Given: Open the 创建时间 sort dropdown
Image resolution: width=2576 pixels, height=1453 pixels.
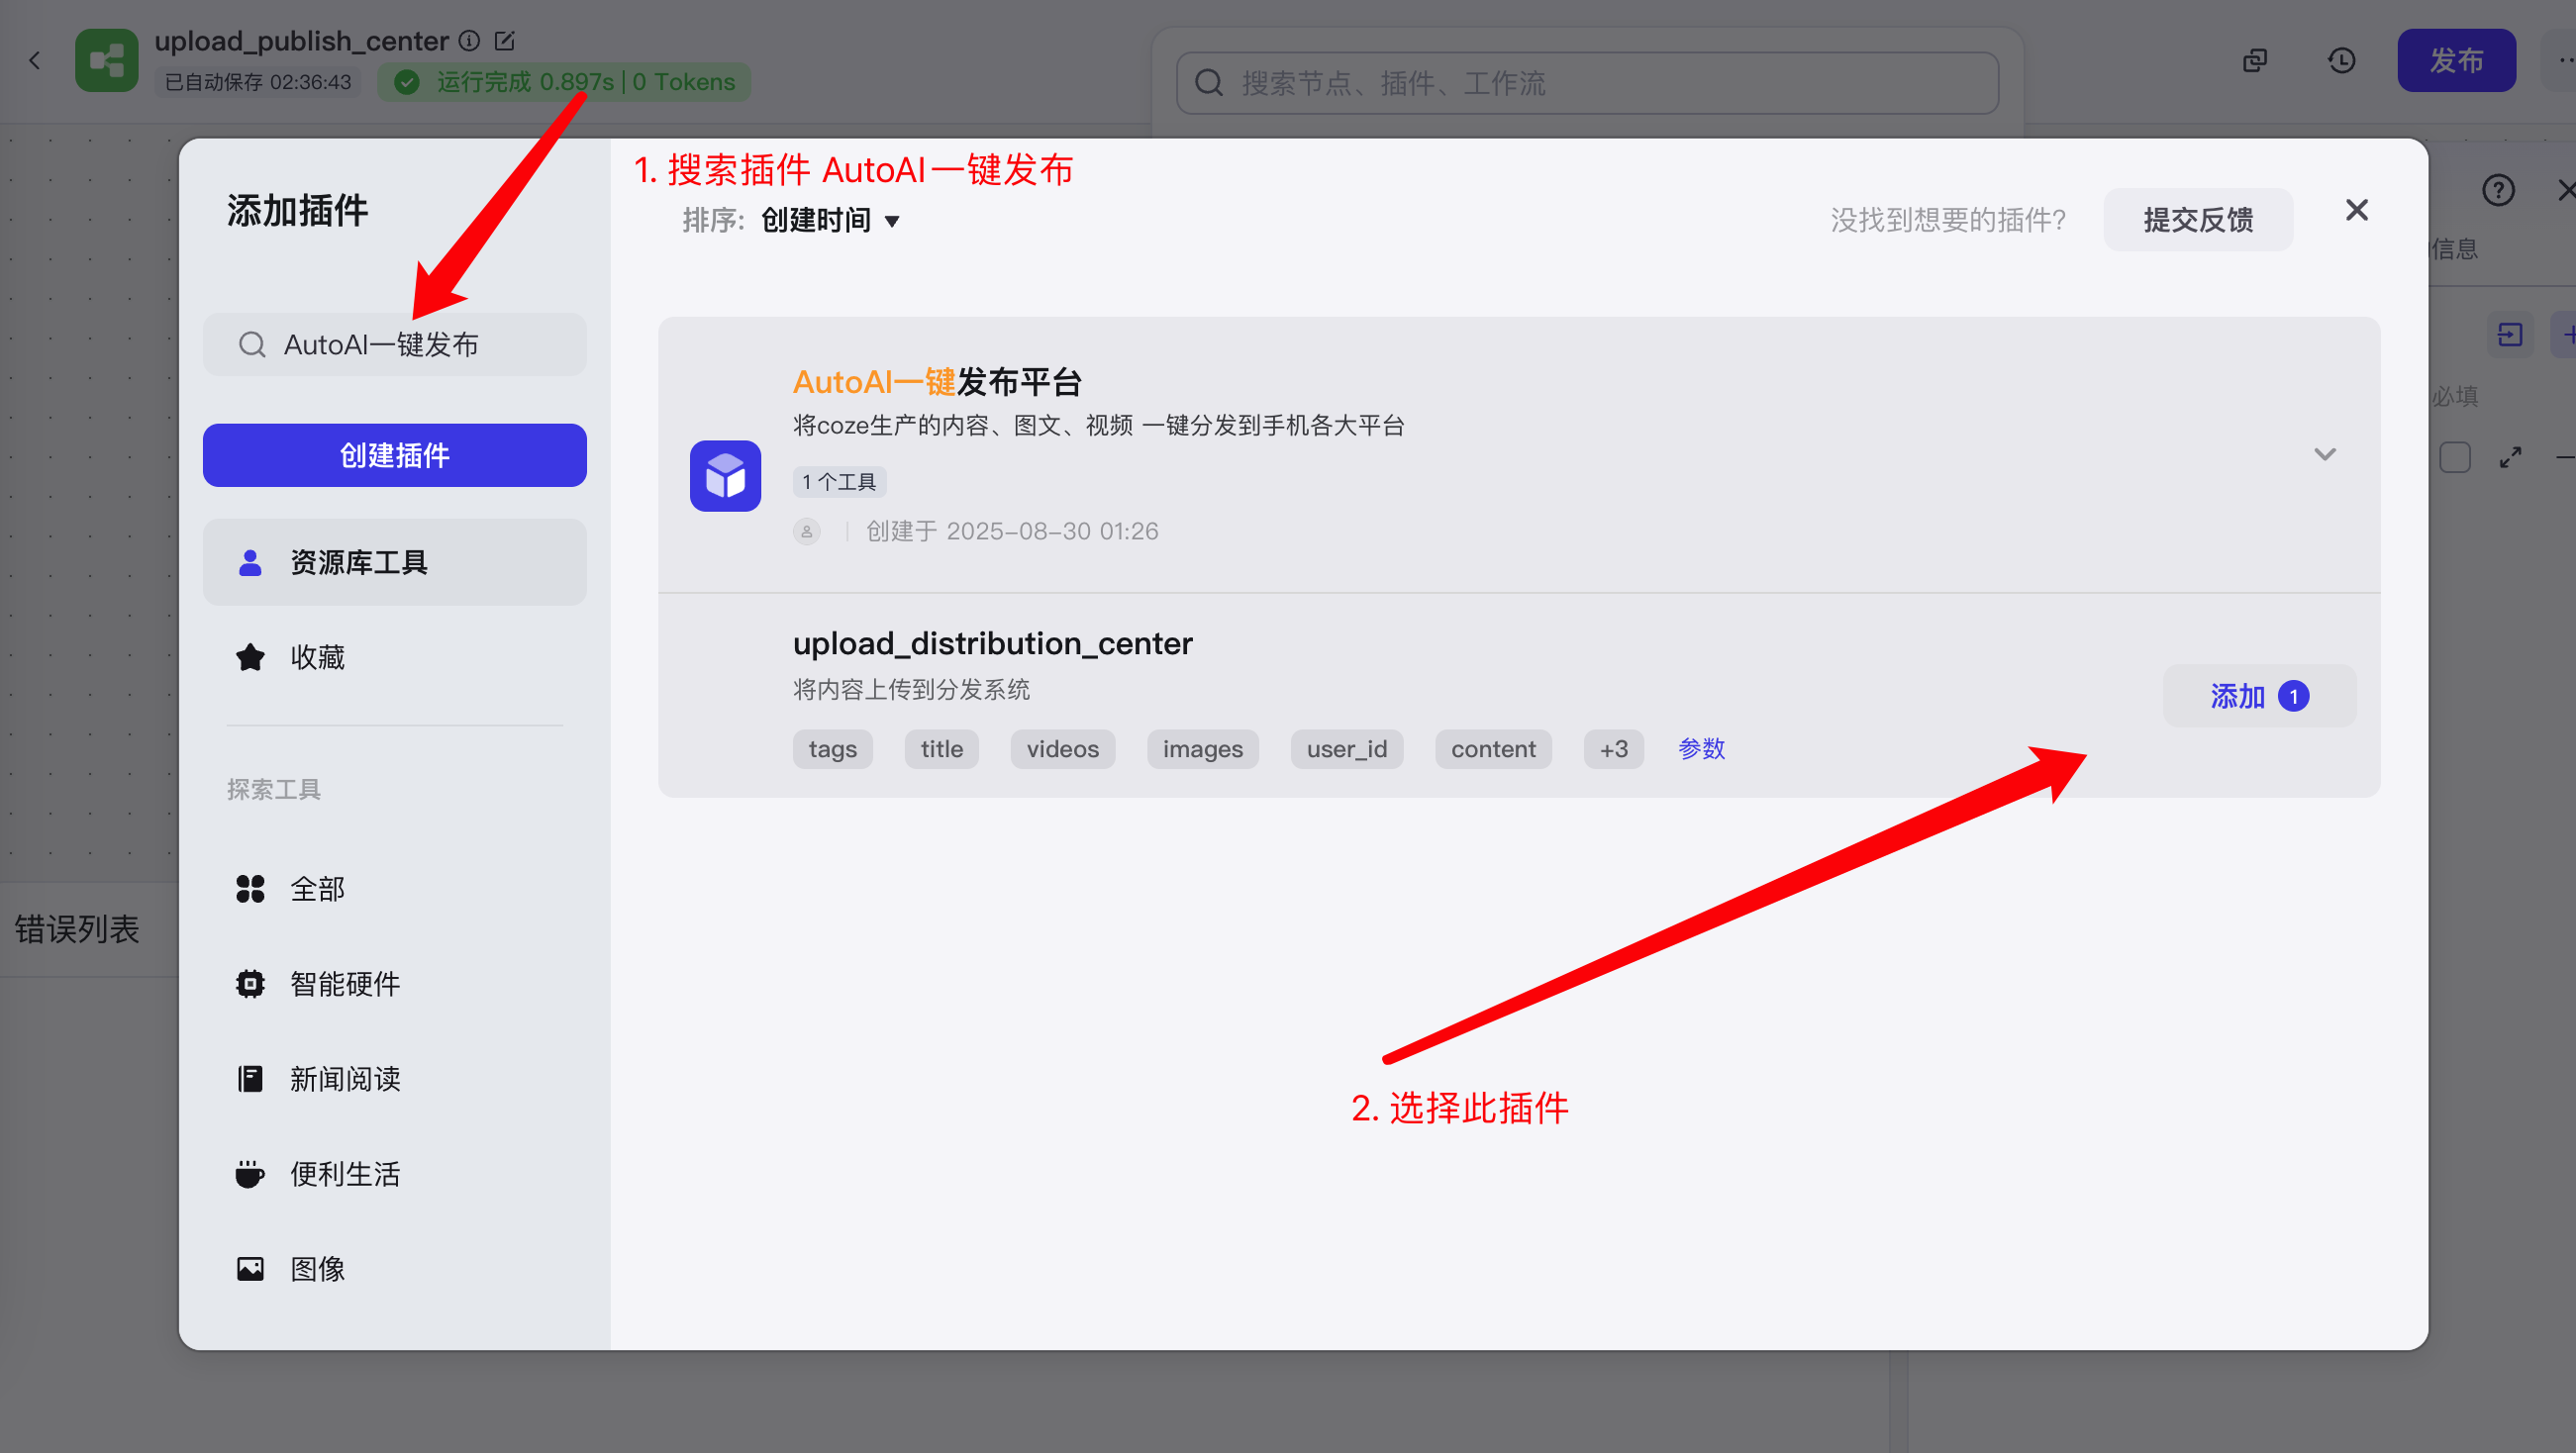Looking at the screenshot, I should coord(830,220).
